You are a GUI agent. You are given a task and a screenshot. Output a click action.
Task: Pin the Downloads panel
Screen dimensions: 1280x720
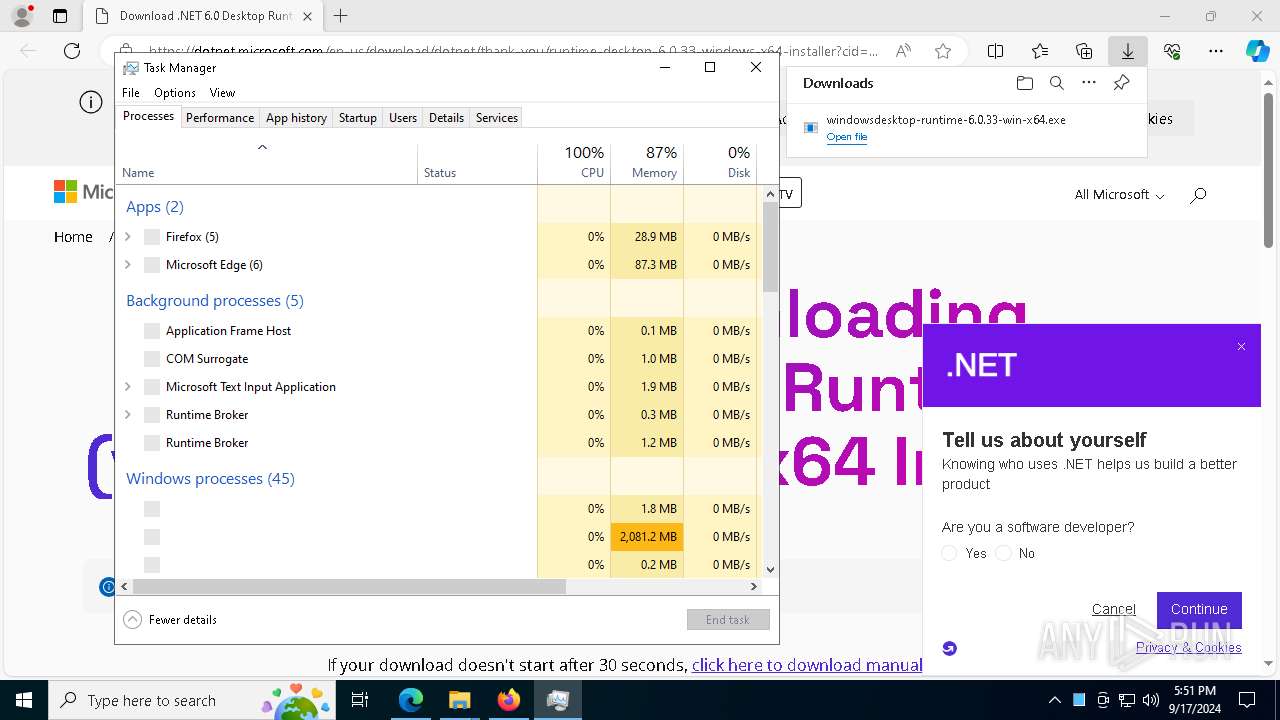1121,83
